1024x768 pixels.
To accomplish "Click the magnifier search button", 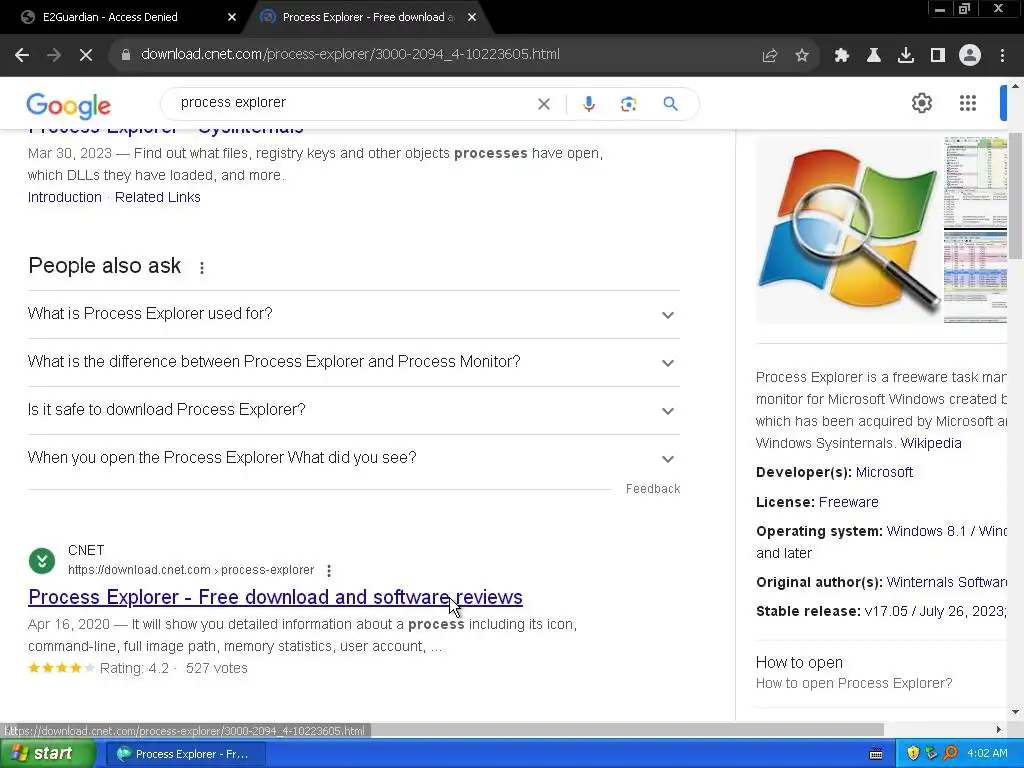I will point(670,104).
